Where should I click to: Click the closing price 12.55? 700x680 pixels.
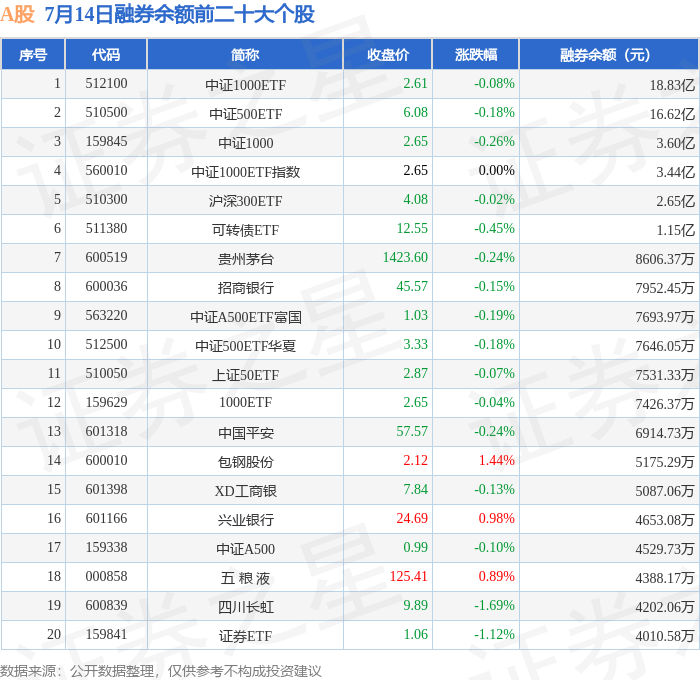point(412,229)
